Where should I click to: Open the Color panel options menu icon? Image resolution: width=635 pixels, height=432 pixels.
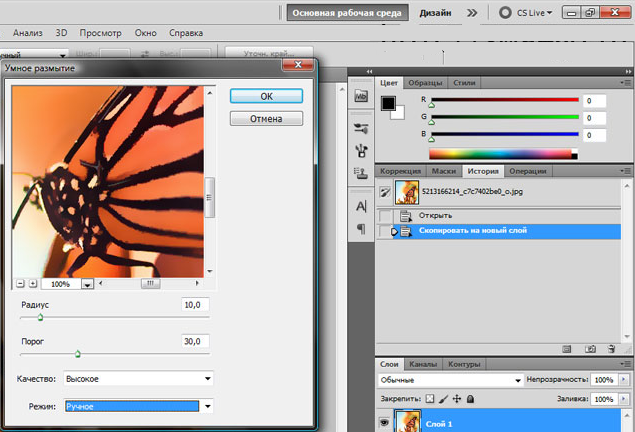(626, 83)
